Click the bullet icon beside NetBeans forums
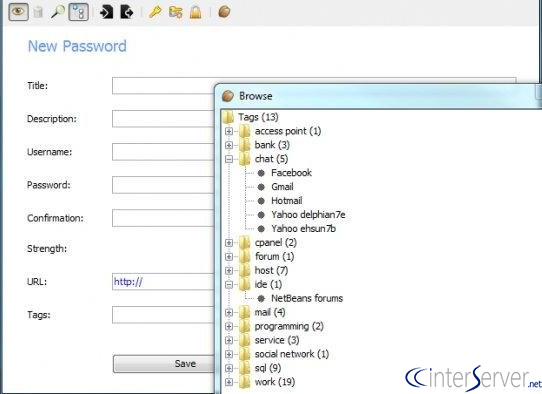Image resolution: width=542 pixels, height=394 pixels. [261, 299]
